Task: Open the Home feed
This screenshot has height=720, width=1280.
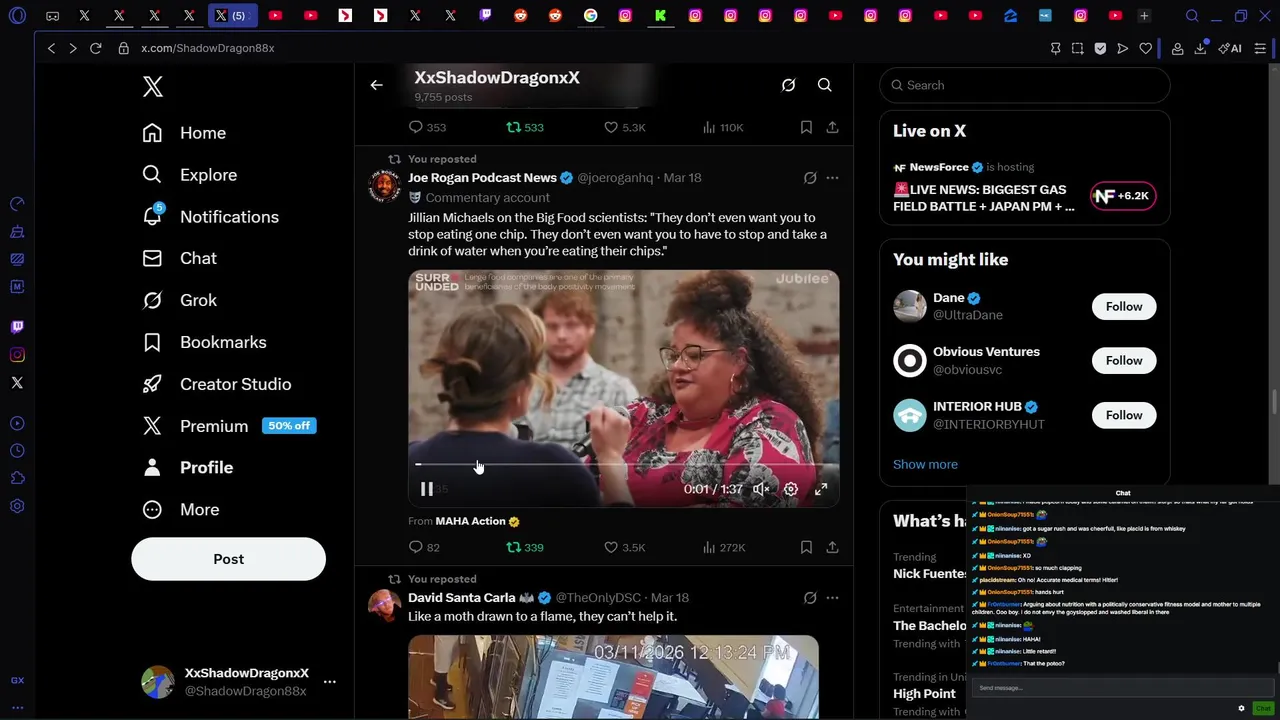Action: [184, 133]
